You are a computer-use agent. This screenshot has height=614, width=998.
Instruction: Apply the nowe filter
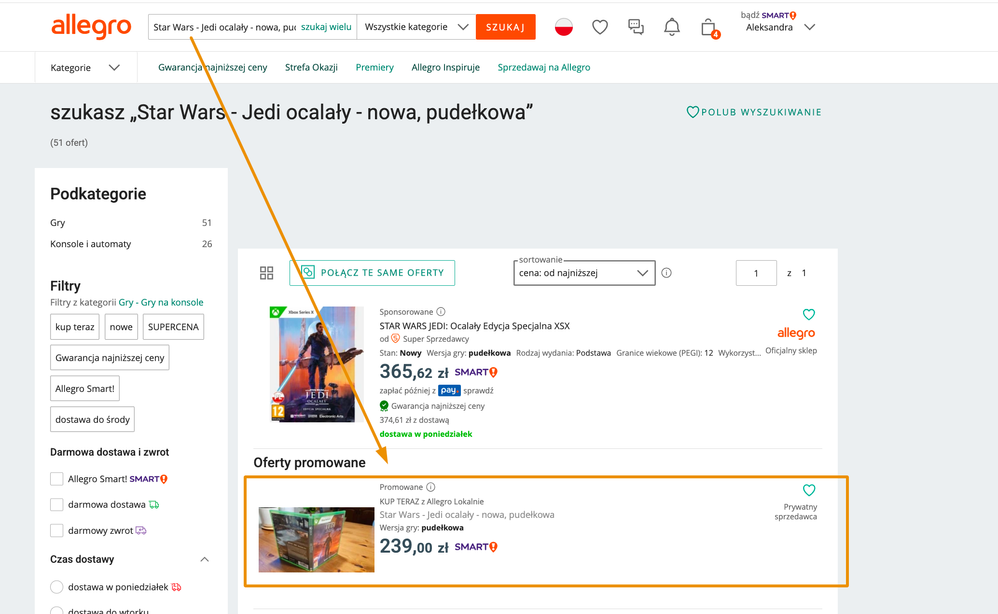[x=121, y=327]
